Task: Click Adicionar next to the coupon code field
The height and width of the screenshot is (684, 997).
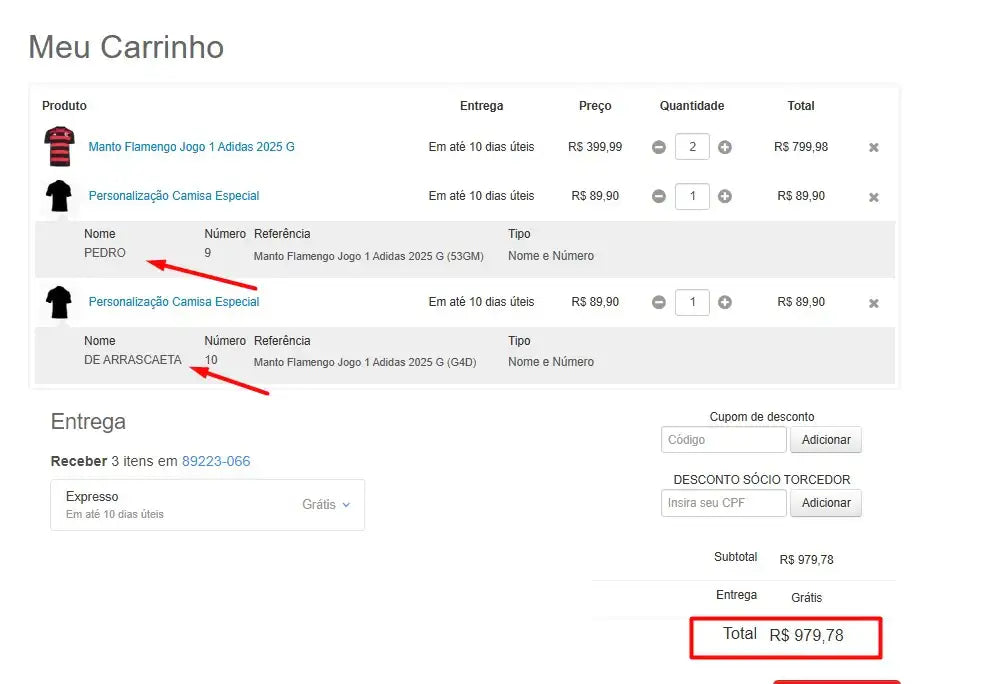Action: tap(825, 440)
